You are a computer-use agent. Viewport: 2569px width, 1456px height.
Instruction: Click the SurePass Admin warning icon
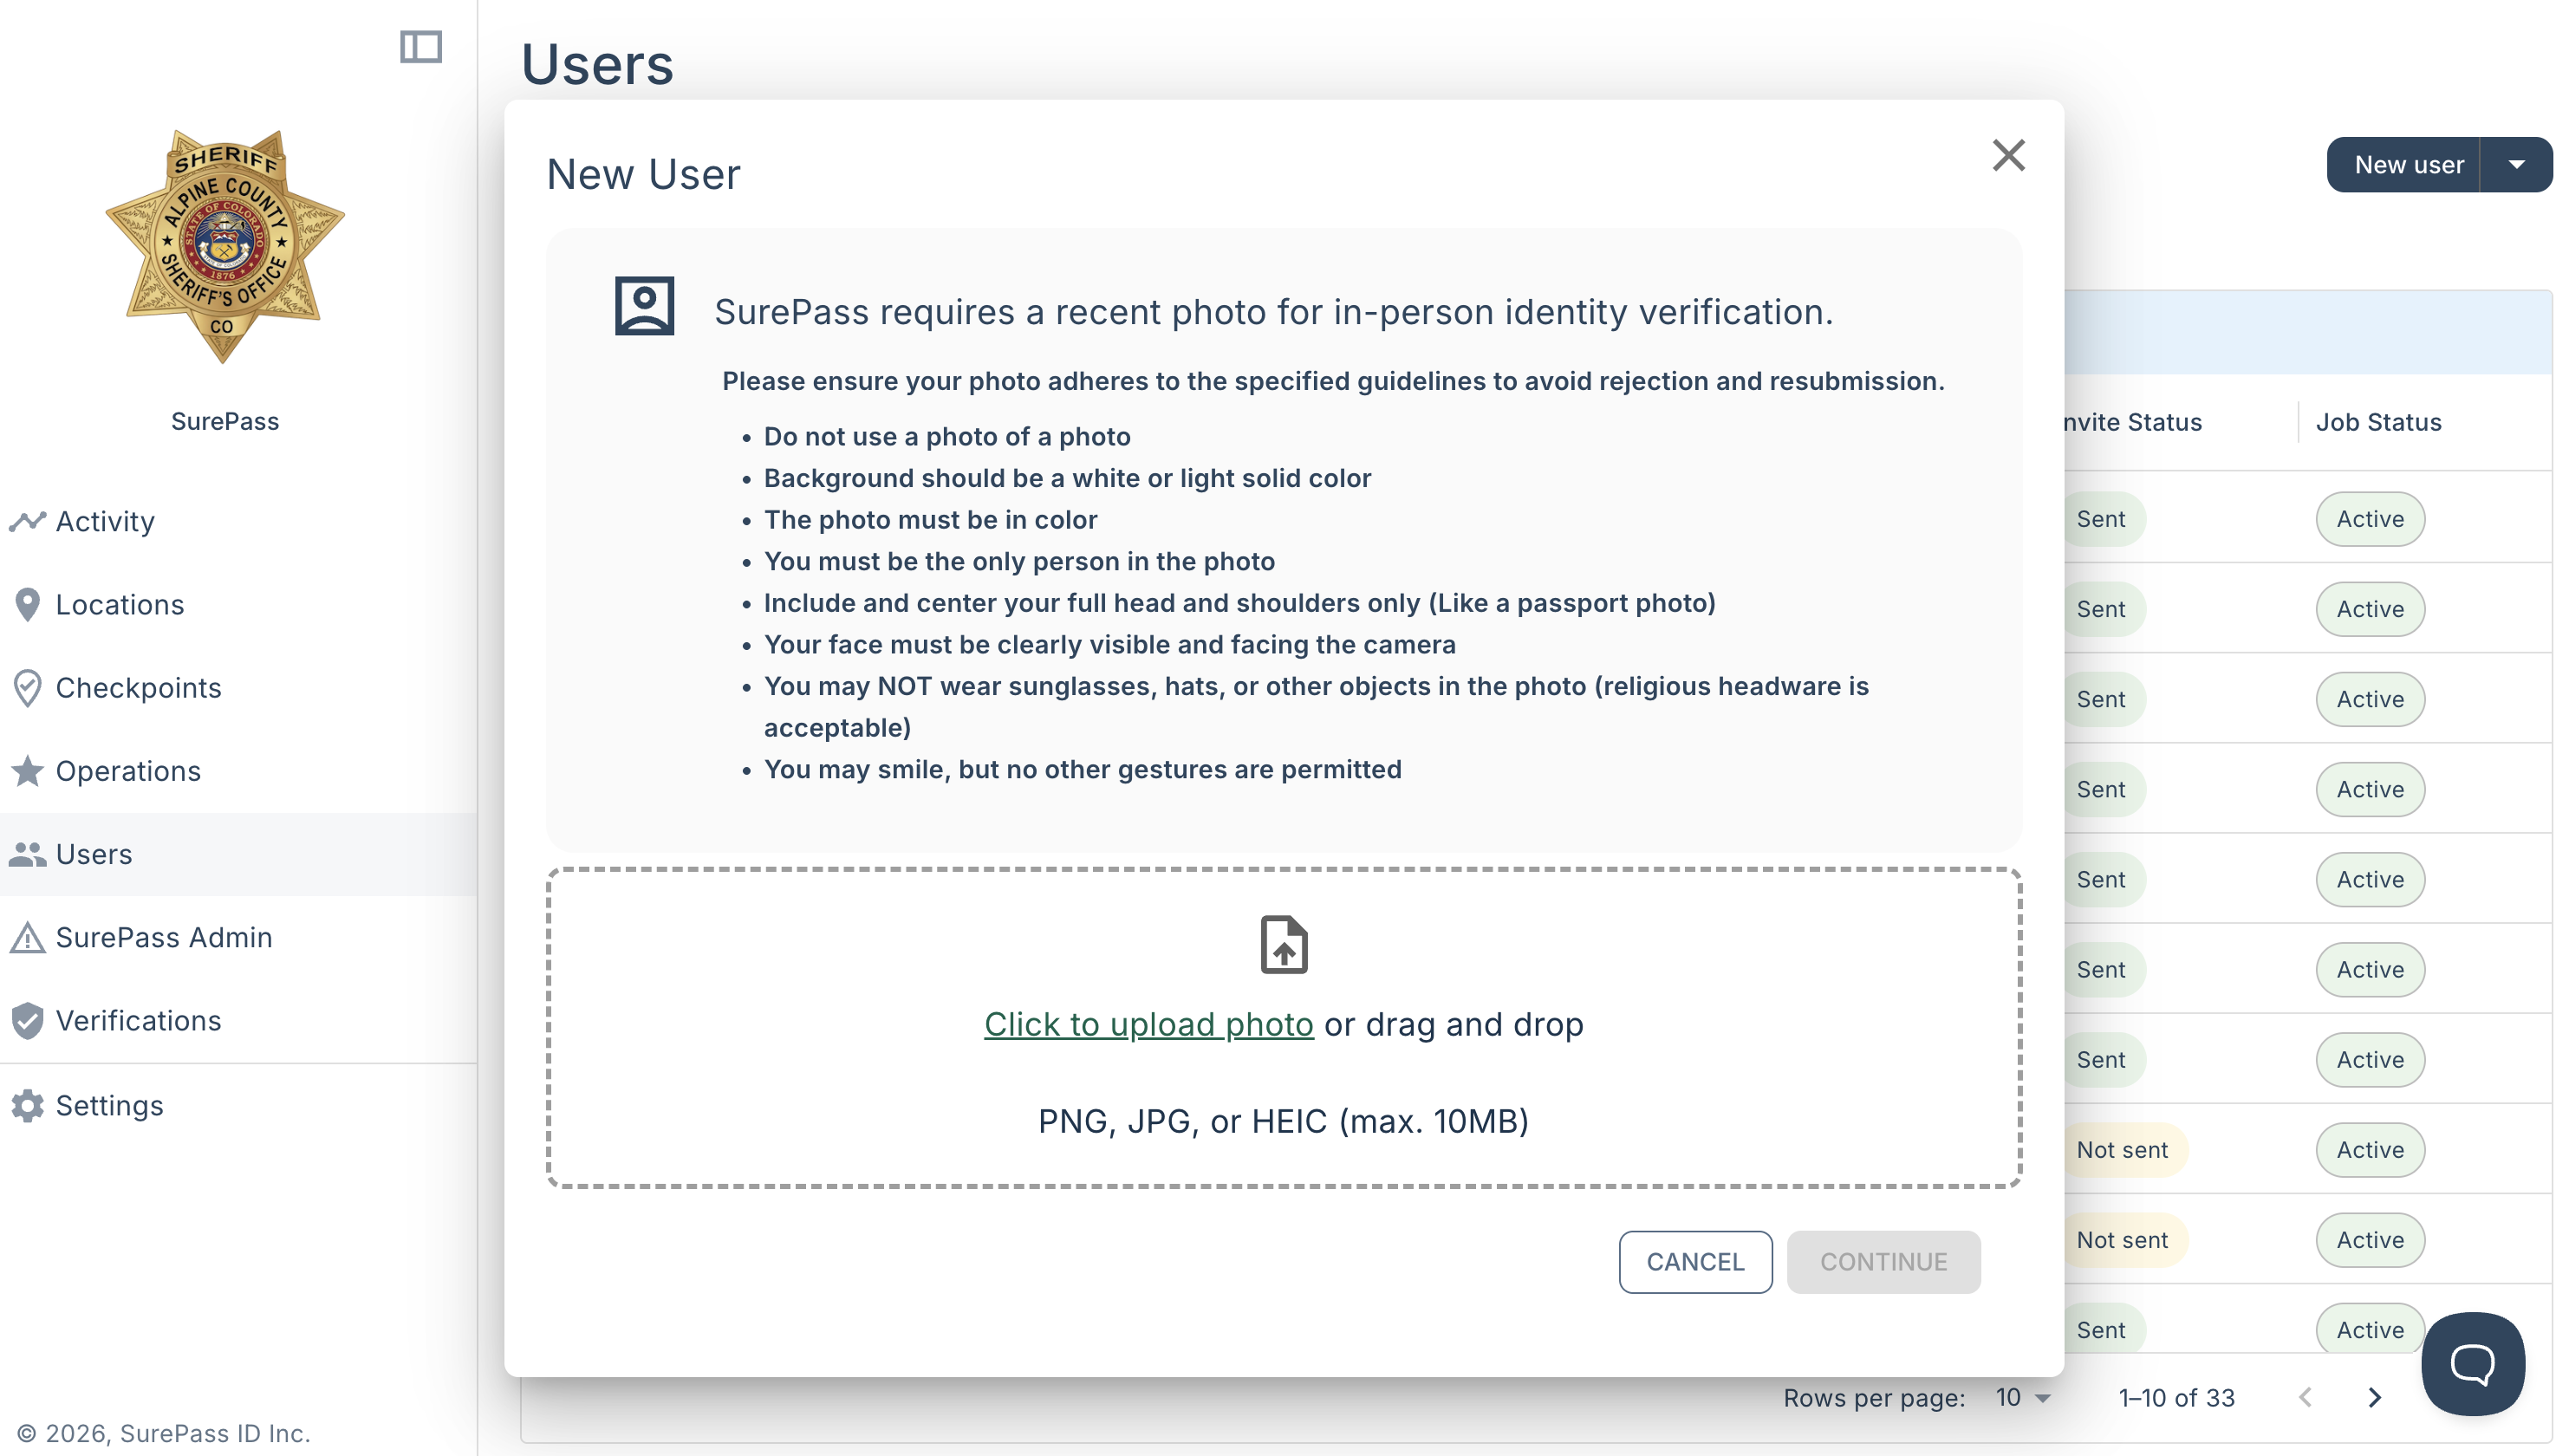click(x=27, y=938)
